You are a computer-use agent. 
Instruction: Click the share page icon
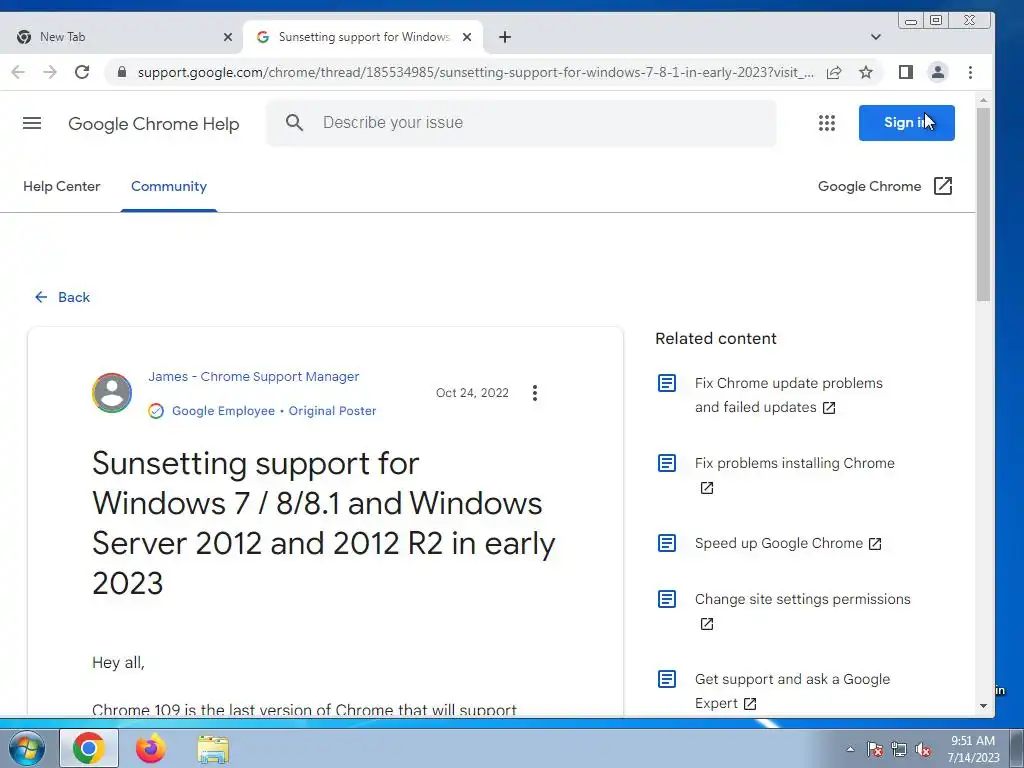coord(834,72)
